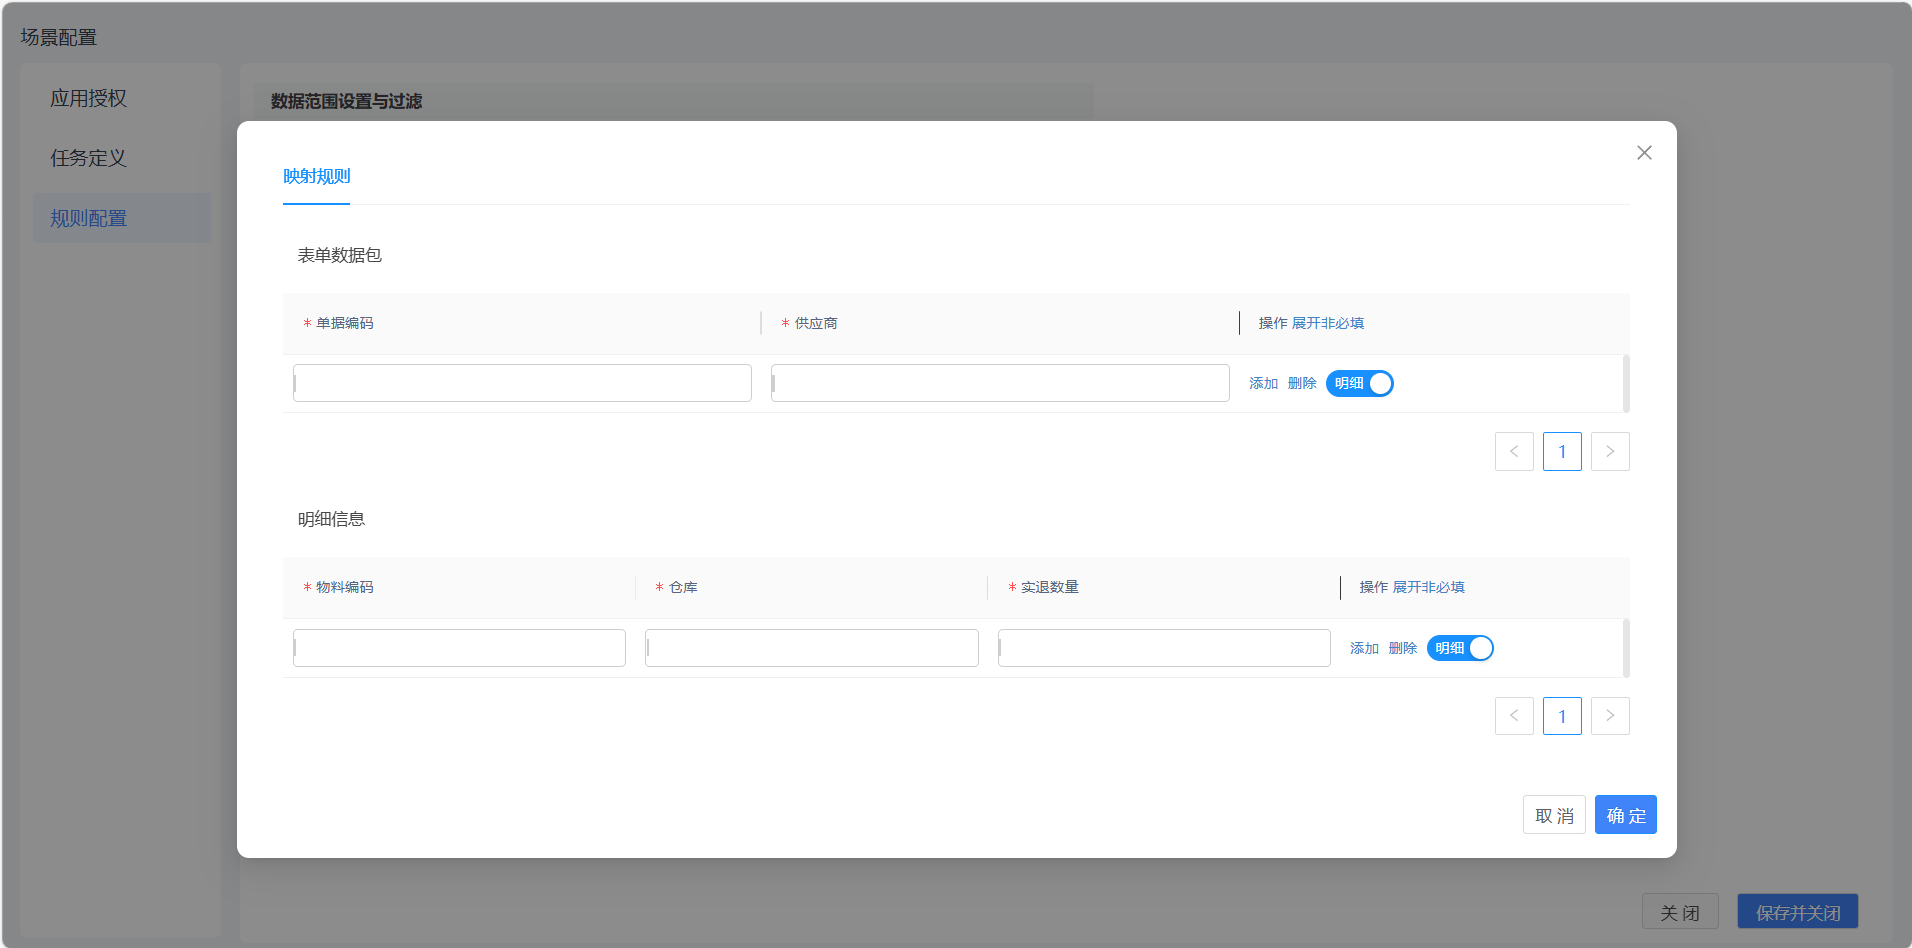Click 删除 link in 明细信息 row
Viewport: 1912px width, 948px height.
(x=1403, y=648)
